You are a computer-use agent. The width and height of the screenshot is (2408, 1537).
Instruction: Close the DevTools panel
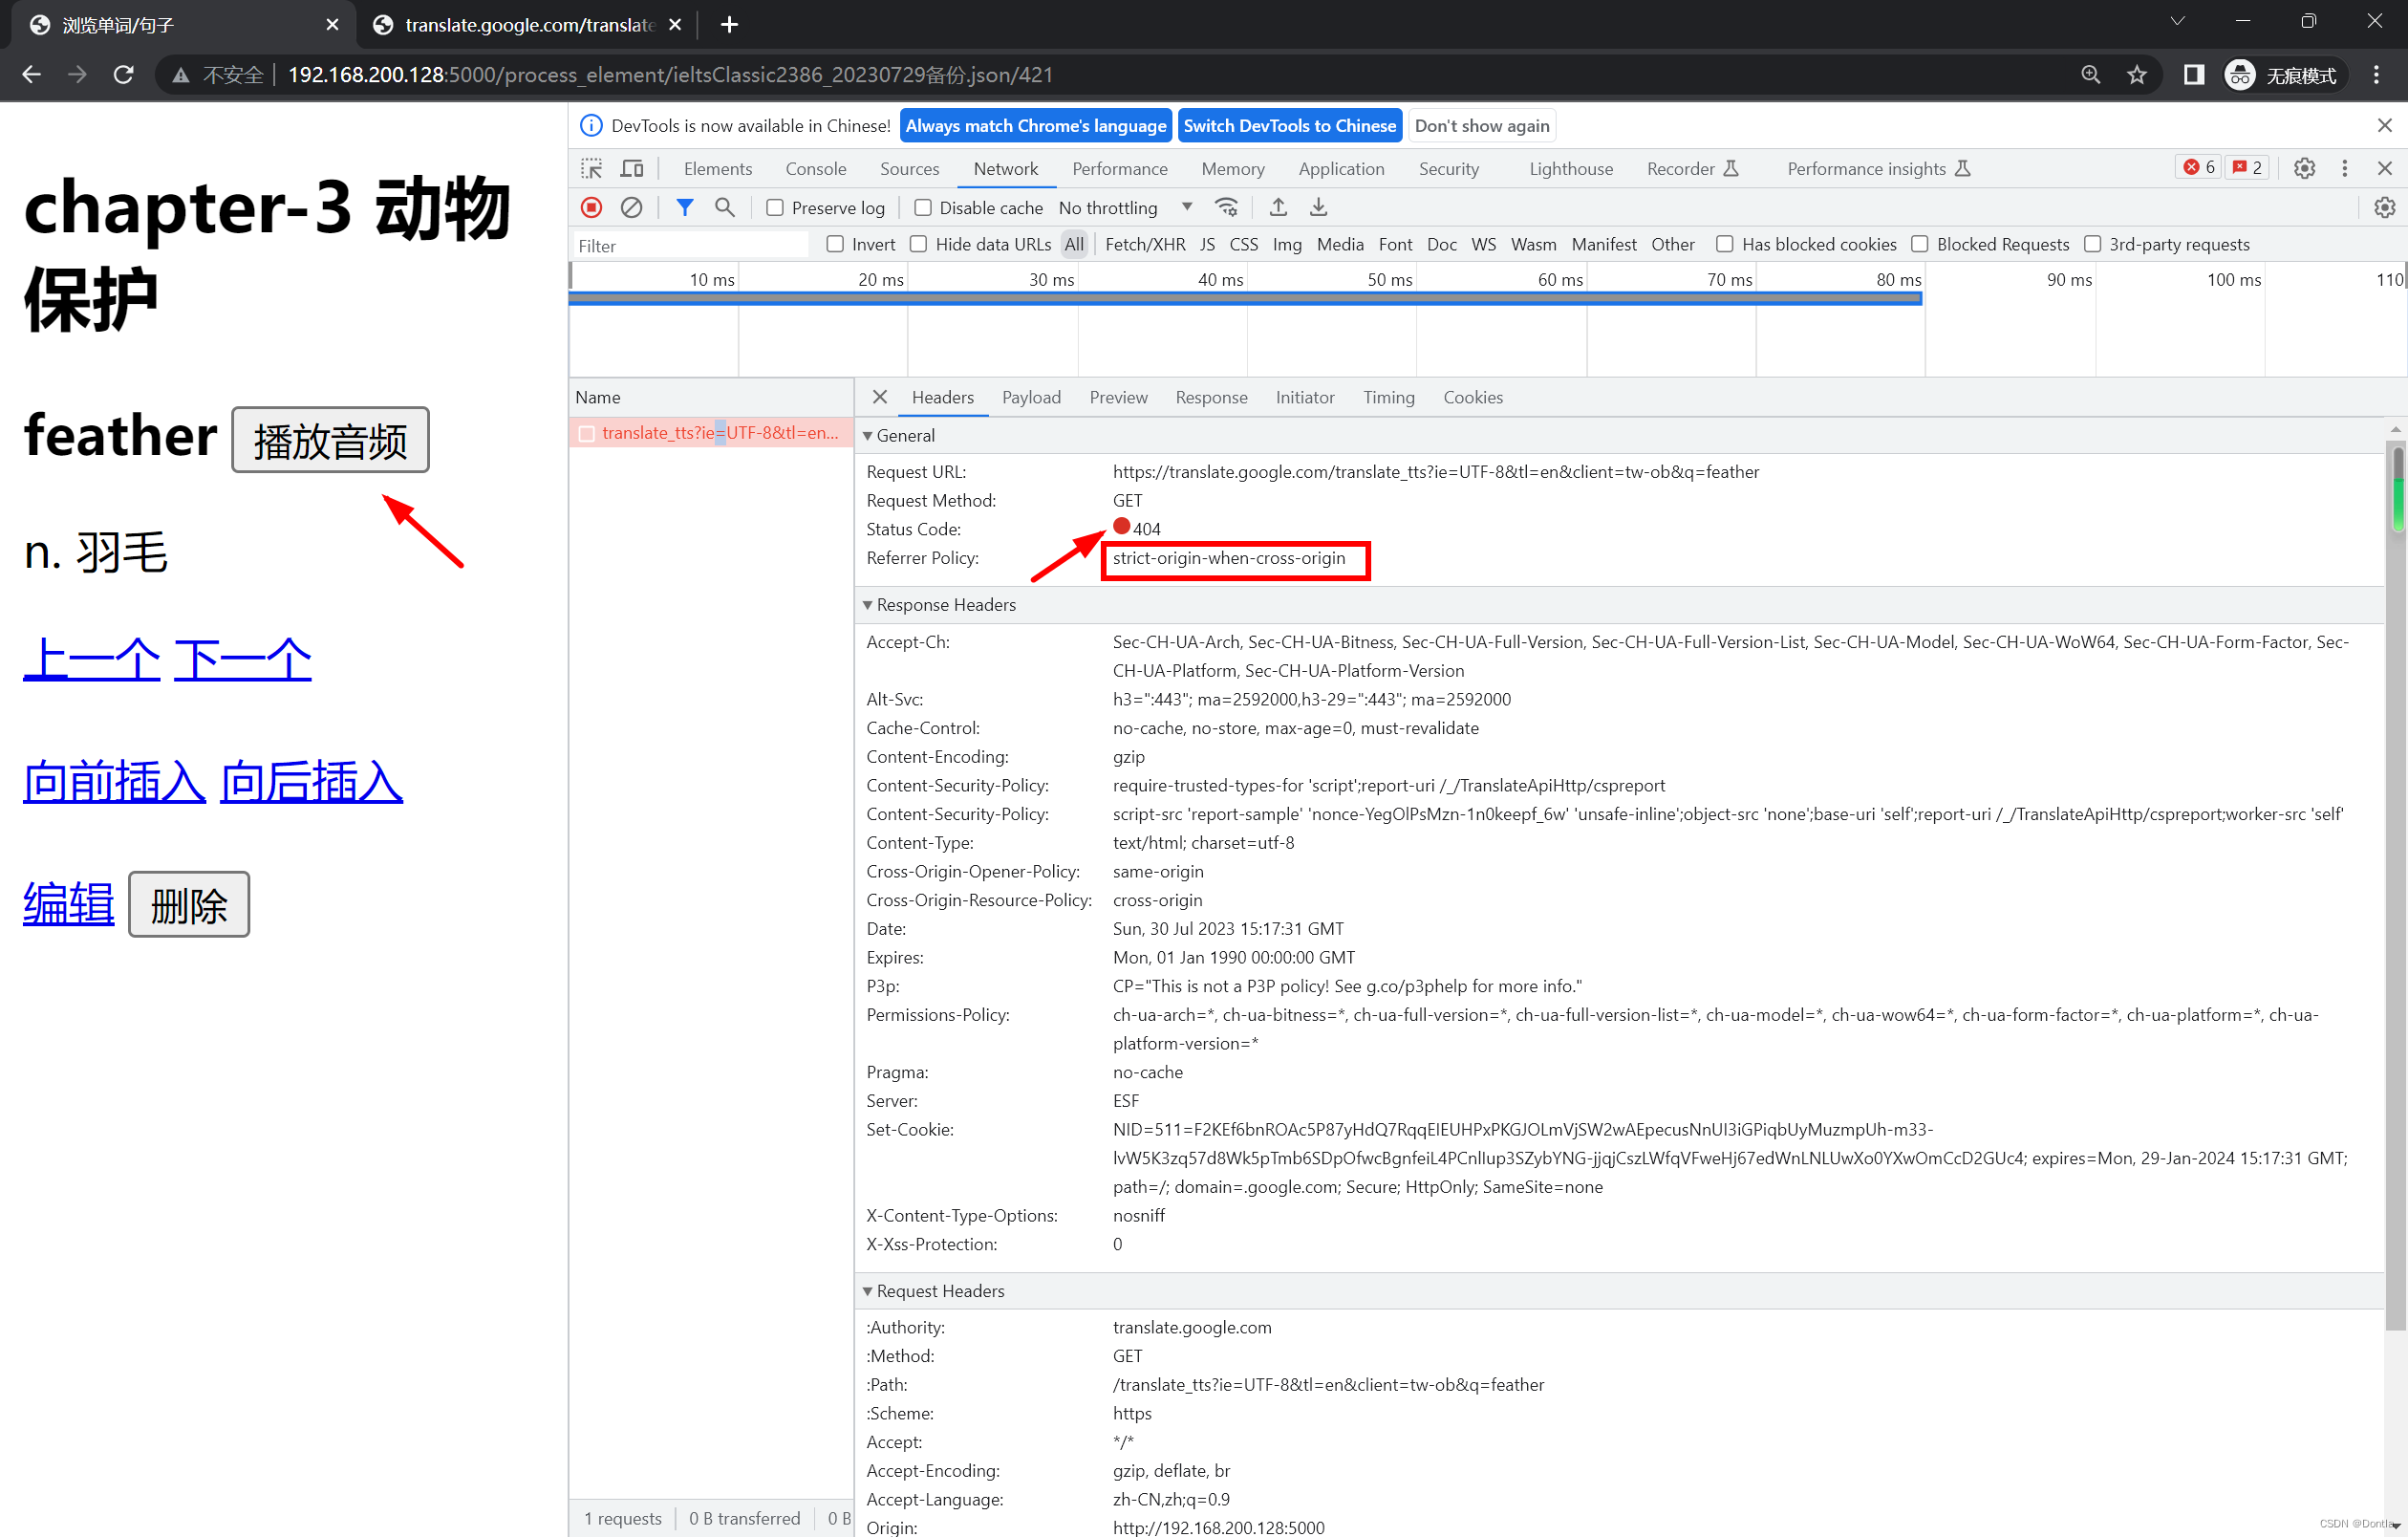(2385, 168)
